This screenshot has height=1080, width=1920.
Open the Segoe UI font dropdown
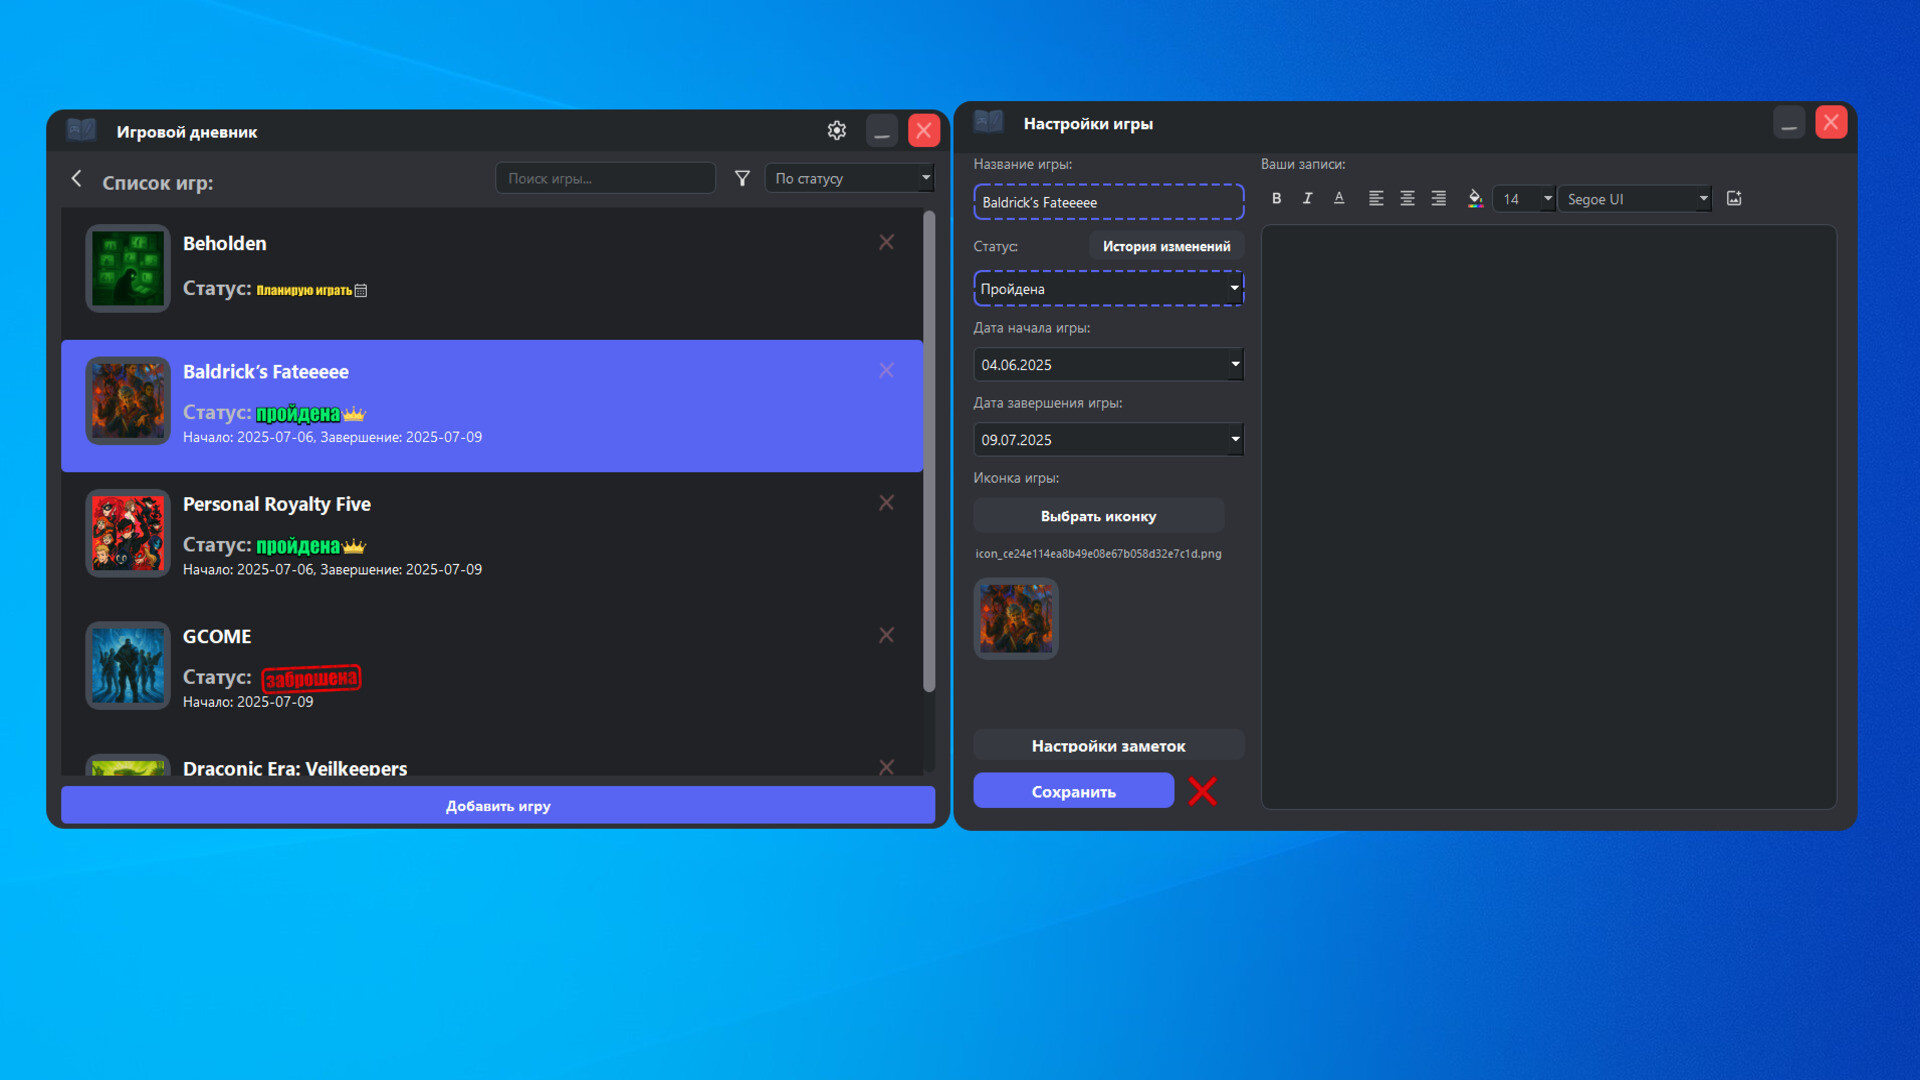coord(1703,199)
